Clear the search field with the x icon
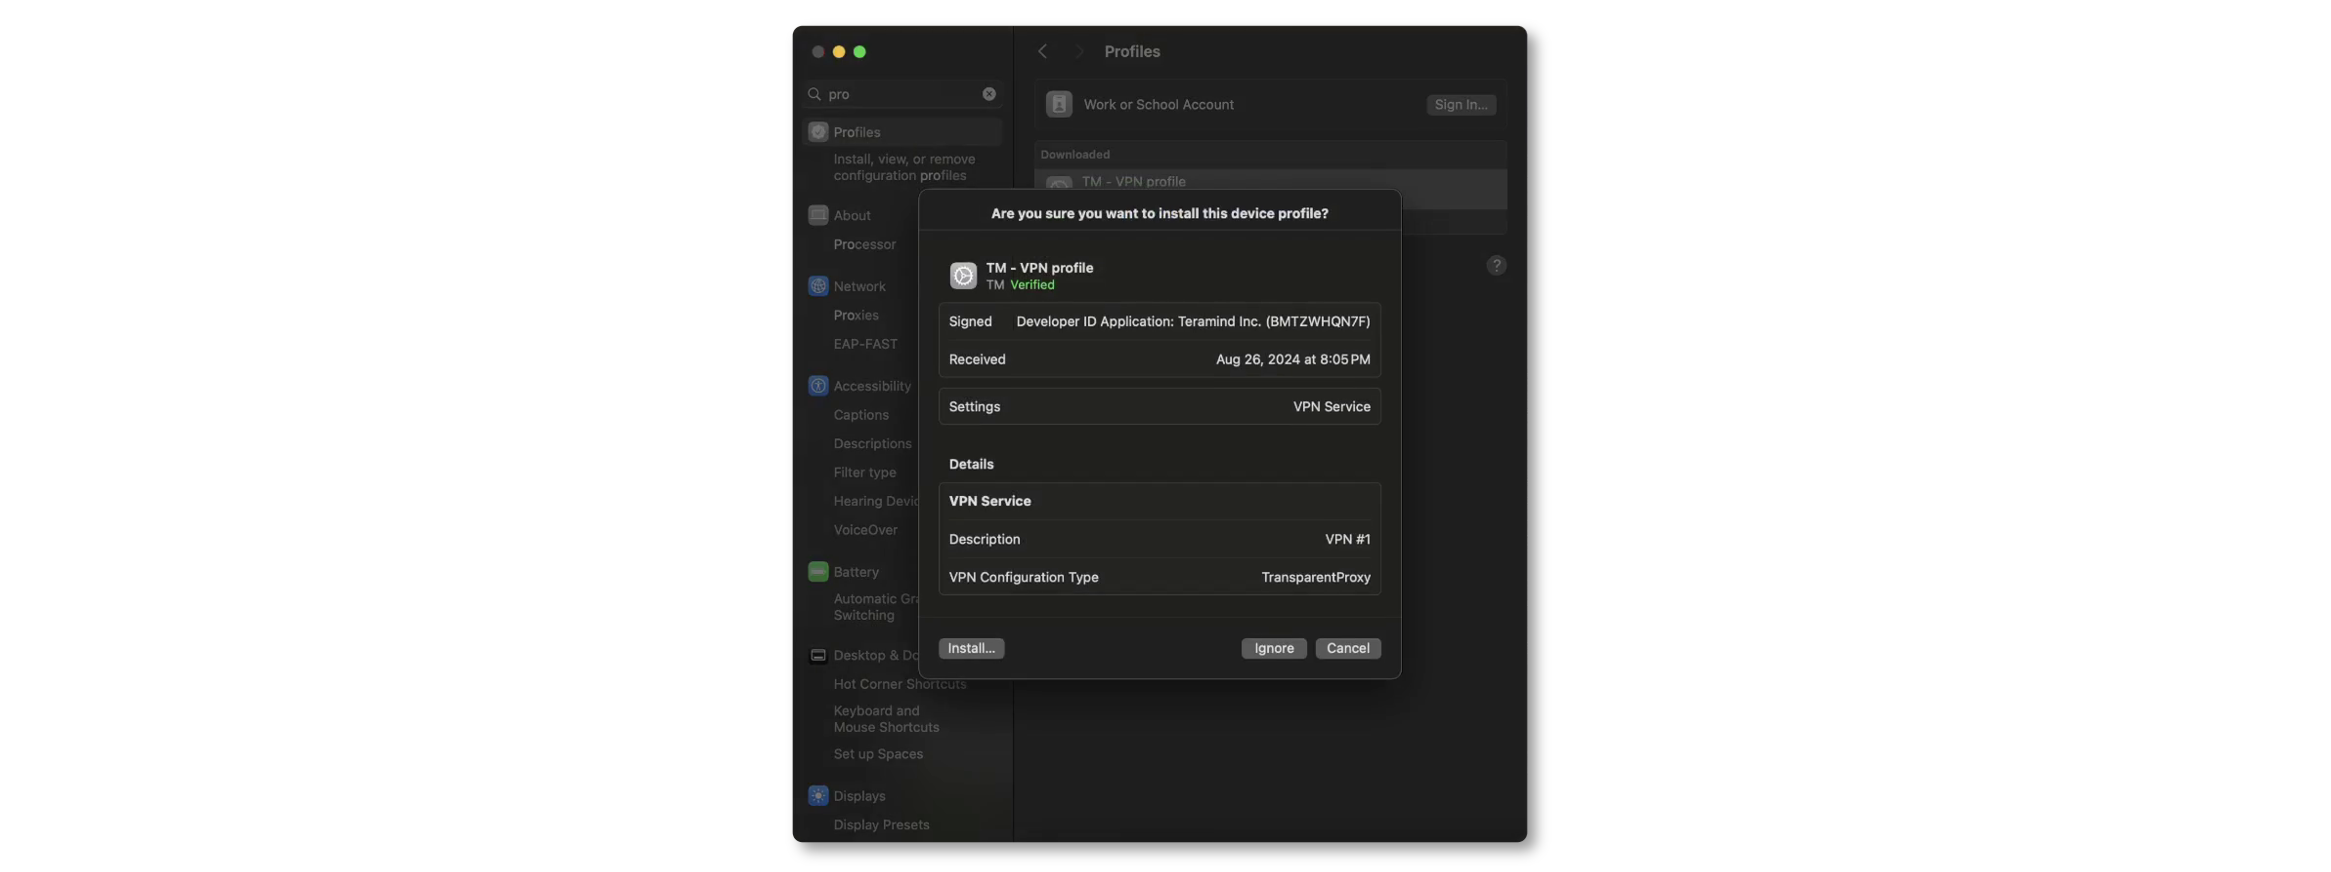This screenshot has width=2331, height=872. point(988,94)
